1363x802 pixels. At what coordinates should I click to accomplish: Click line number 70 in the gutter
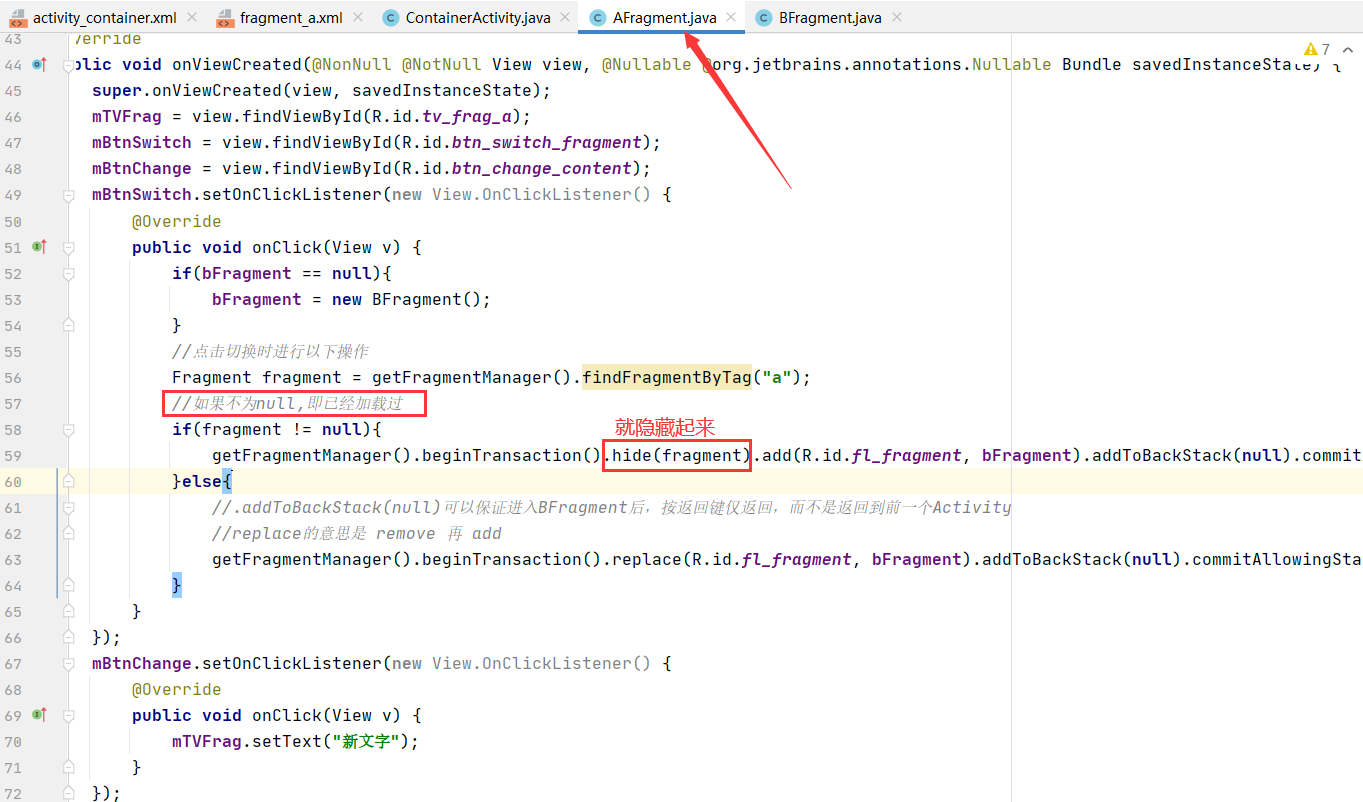pos(12,741)
